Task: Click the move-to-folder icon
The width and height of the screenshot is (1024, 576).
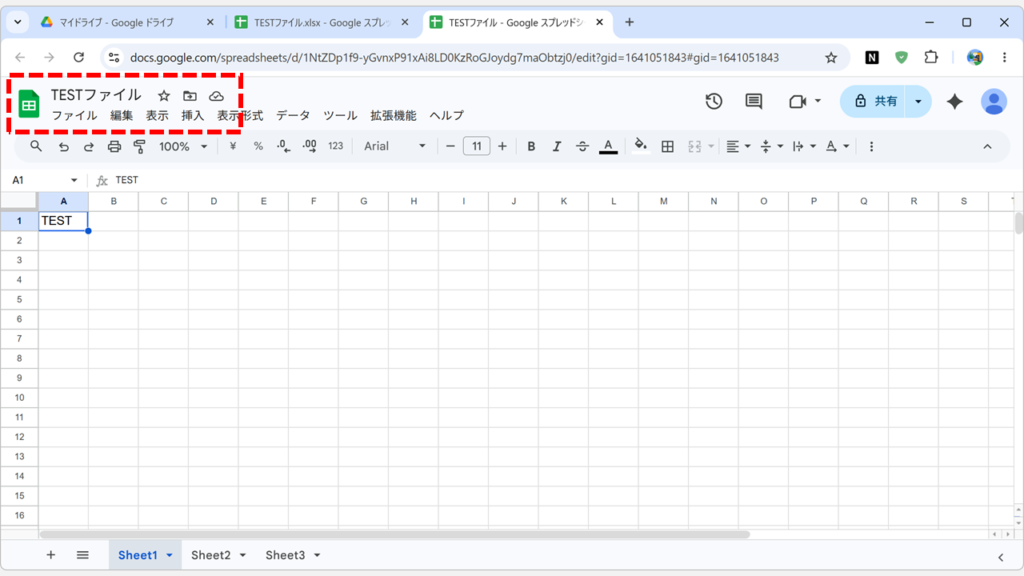Action: pyautogui.click(x=189, y=96)
